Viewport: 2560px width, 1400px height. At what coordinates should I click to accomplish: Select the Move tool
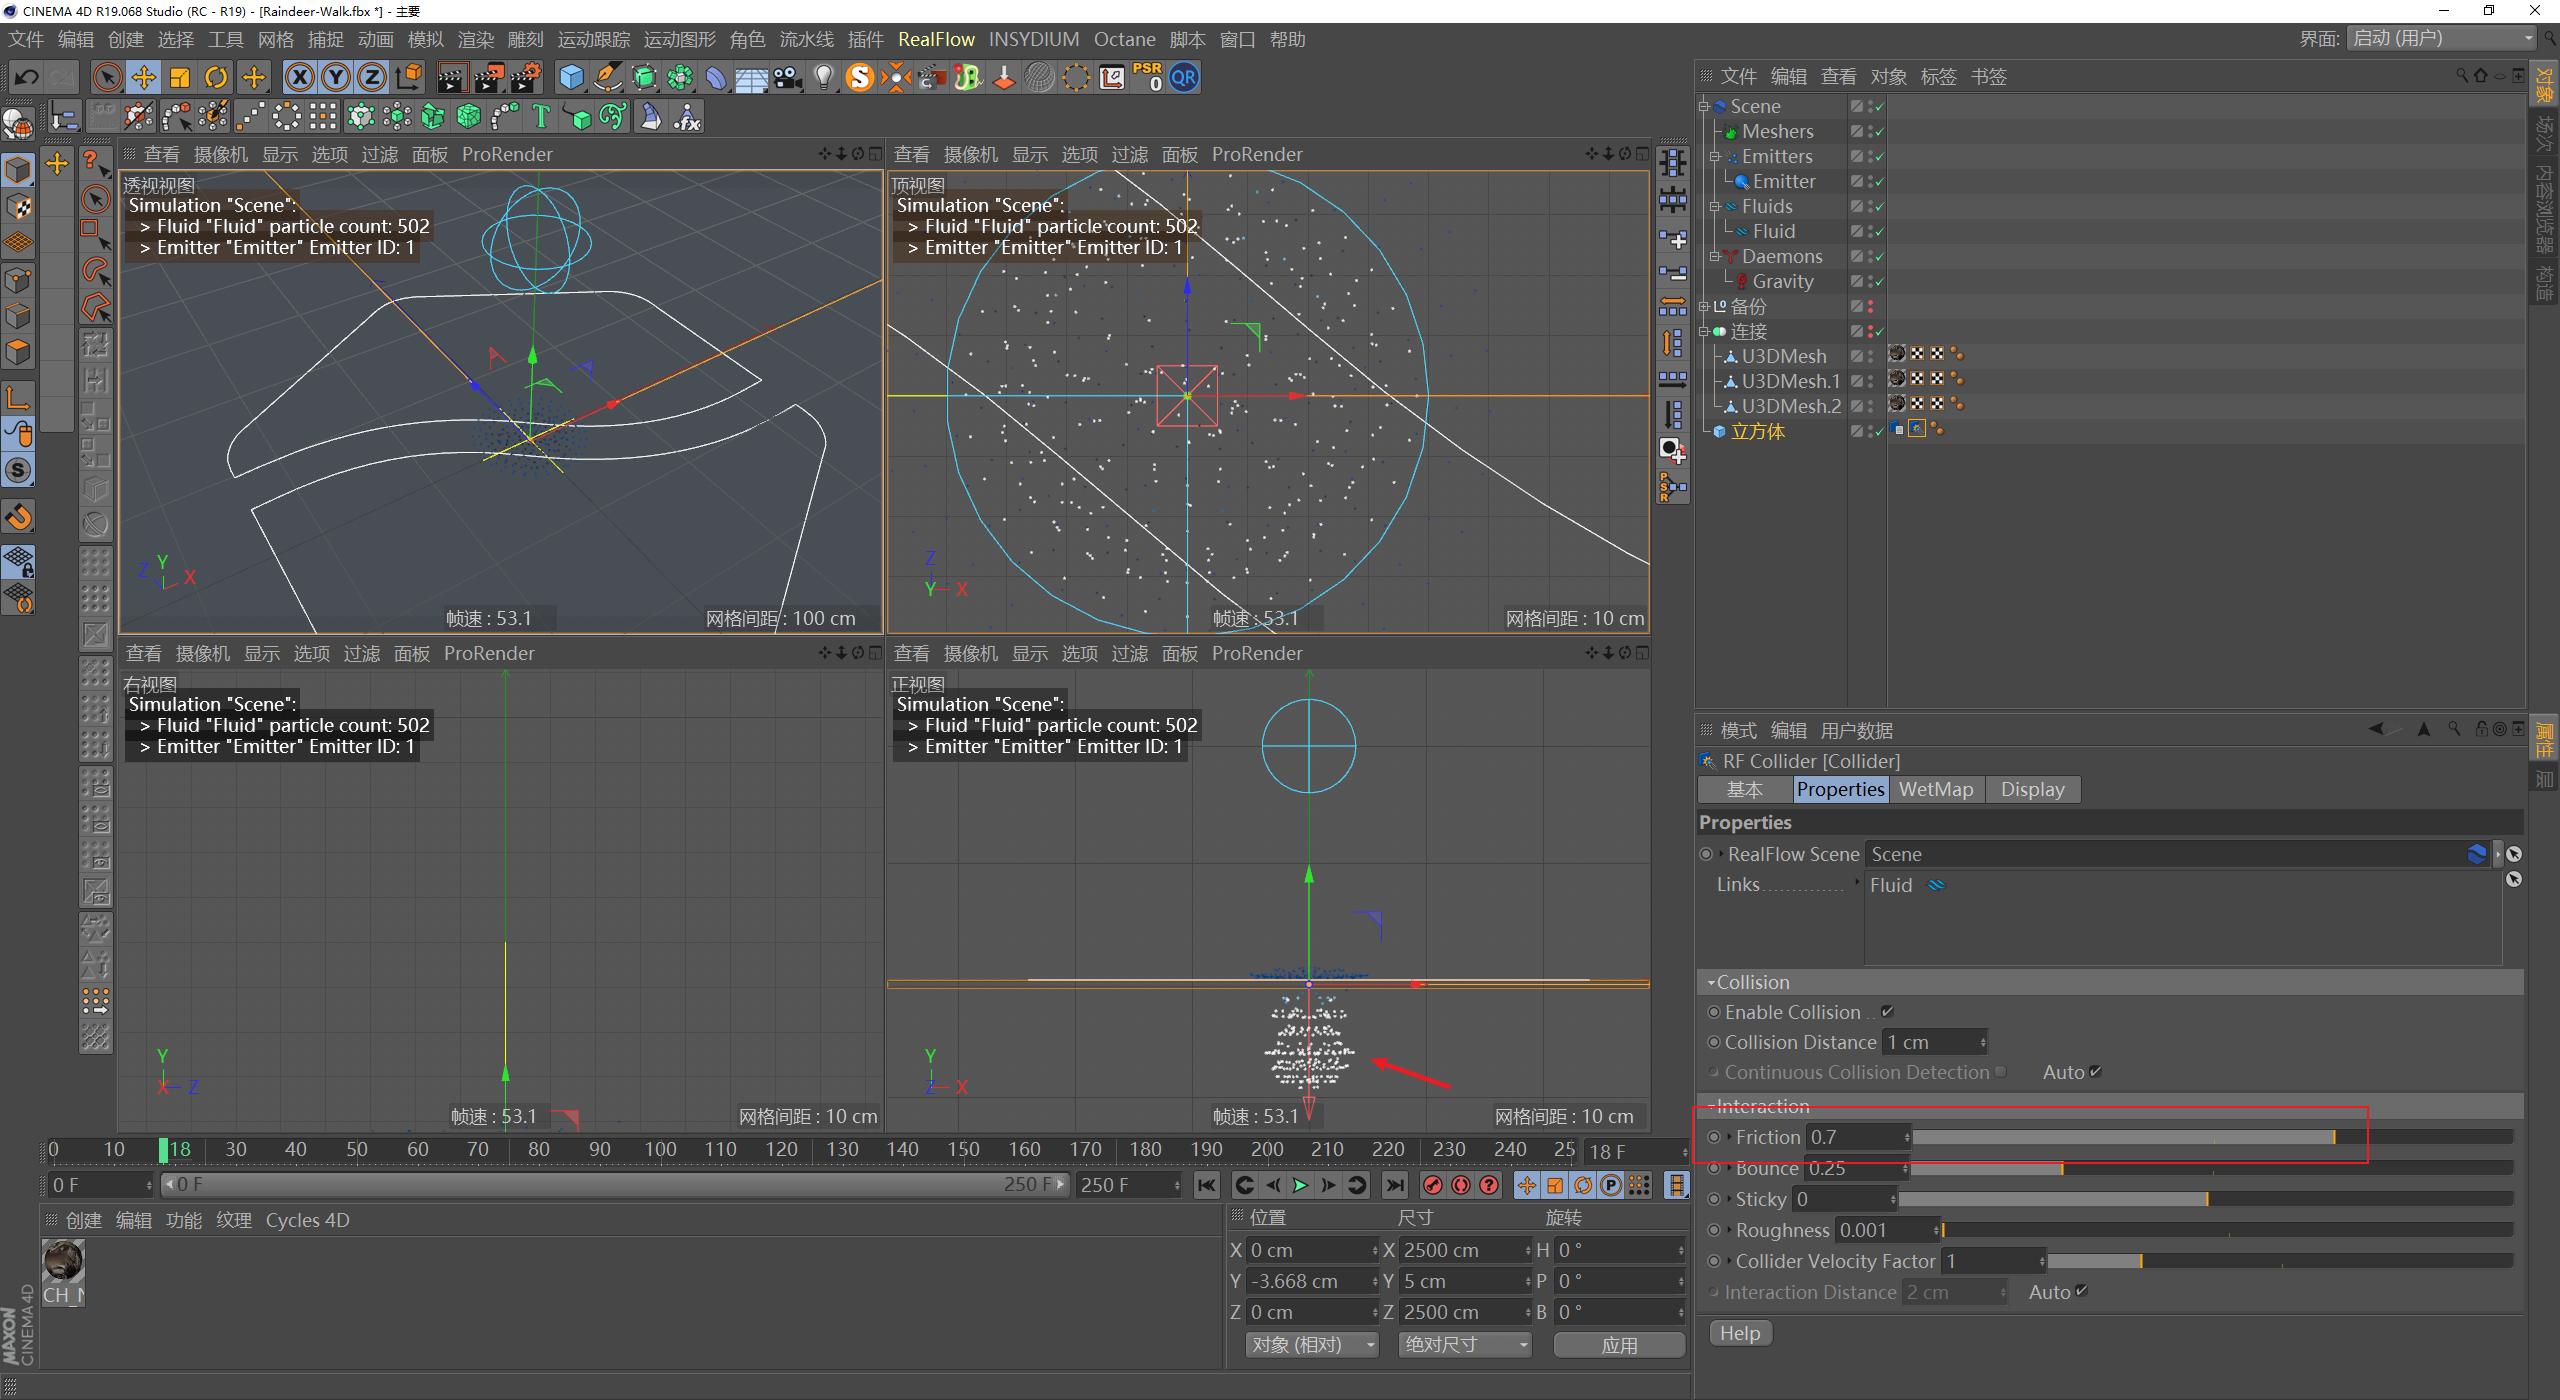[143, 78]
